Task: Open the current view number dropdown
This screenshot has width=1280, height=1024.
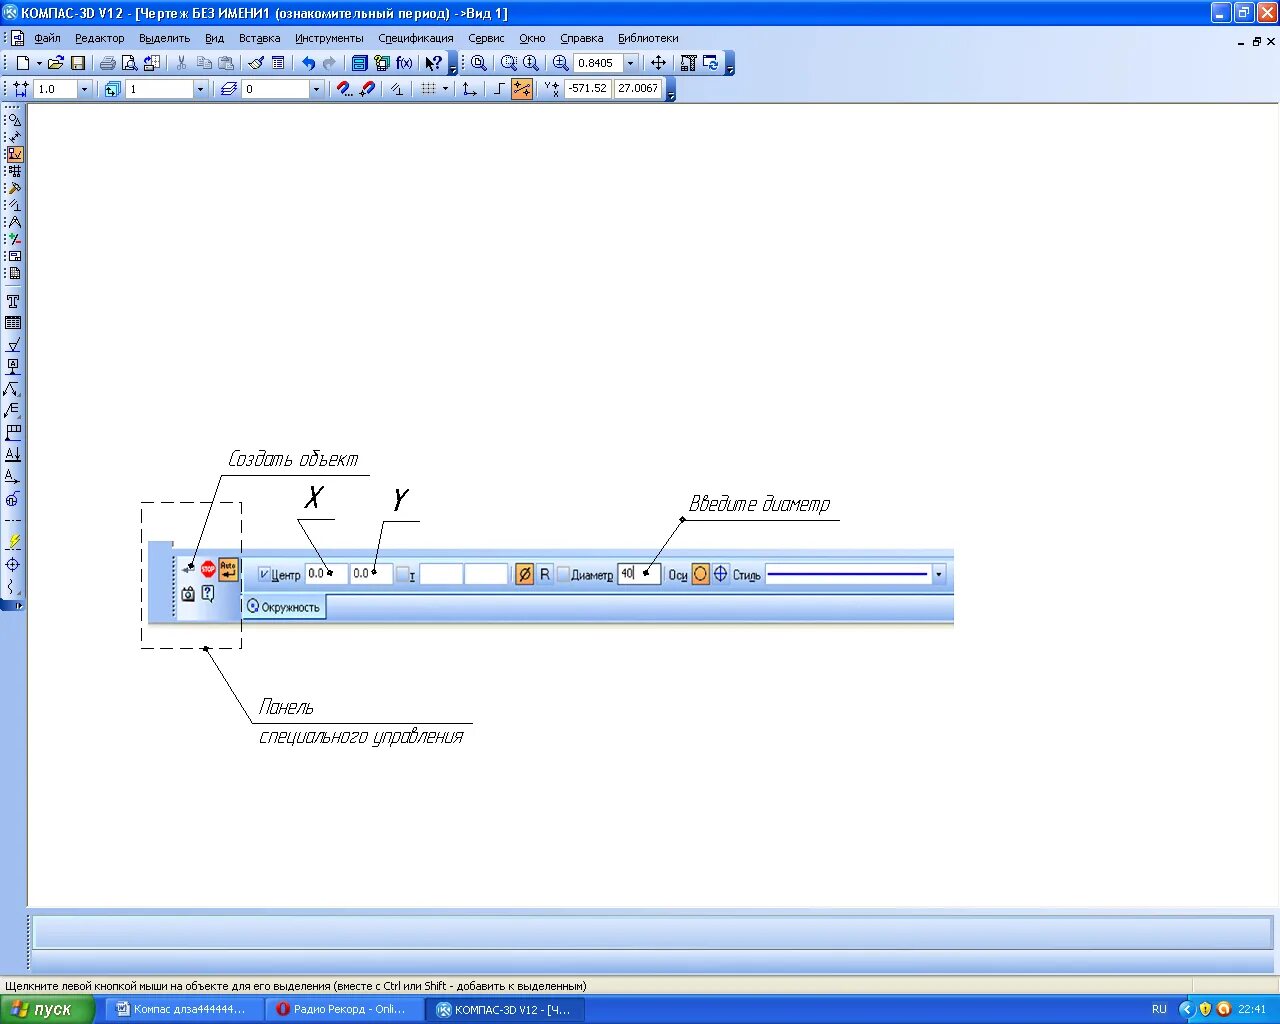Action: tap(200, 89)
